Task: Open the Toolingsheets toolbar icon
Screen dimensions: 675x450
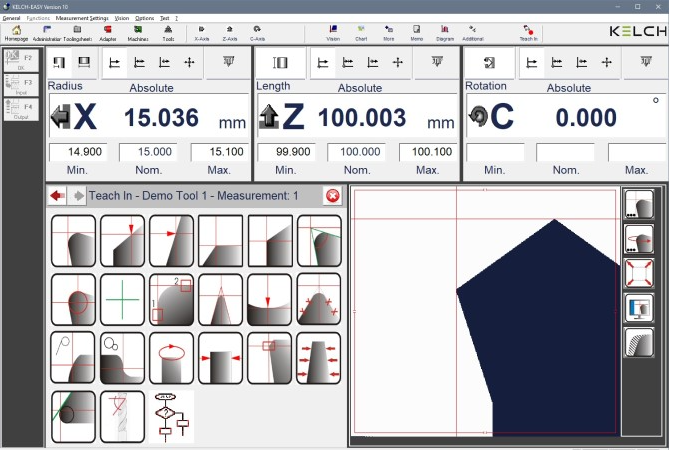Action: [77, 33]
